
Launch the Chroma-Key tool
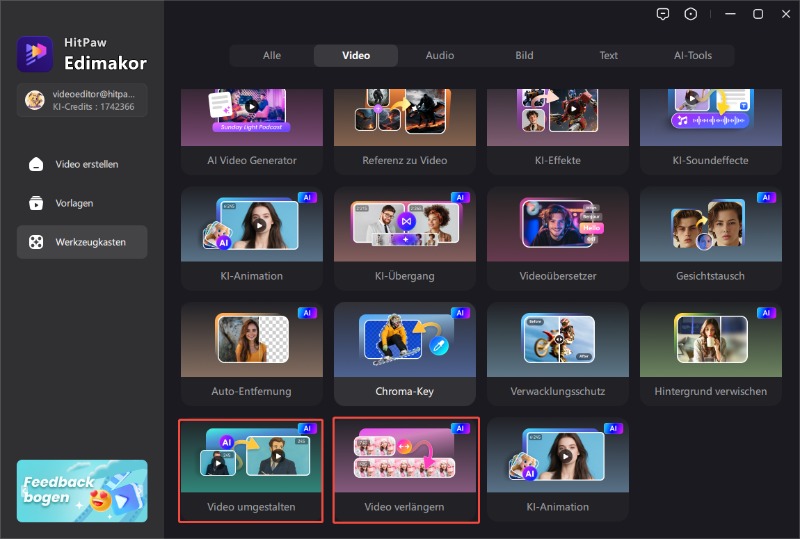click(405, 353)
